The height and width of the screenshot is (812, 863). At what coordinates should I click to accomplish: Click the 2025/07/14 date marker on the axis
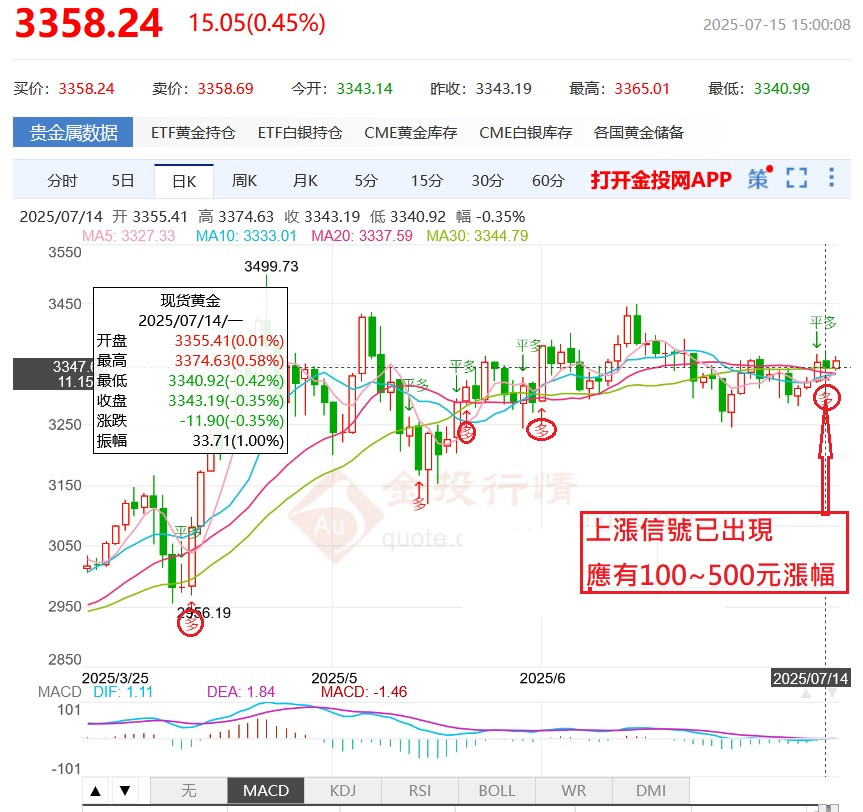(811, 678)
